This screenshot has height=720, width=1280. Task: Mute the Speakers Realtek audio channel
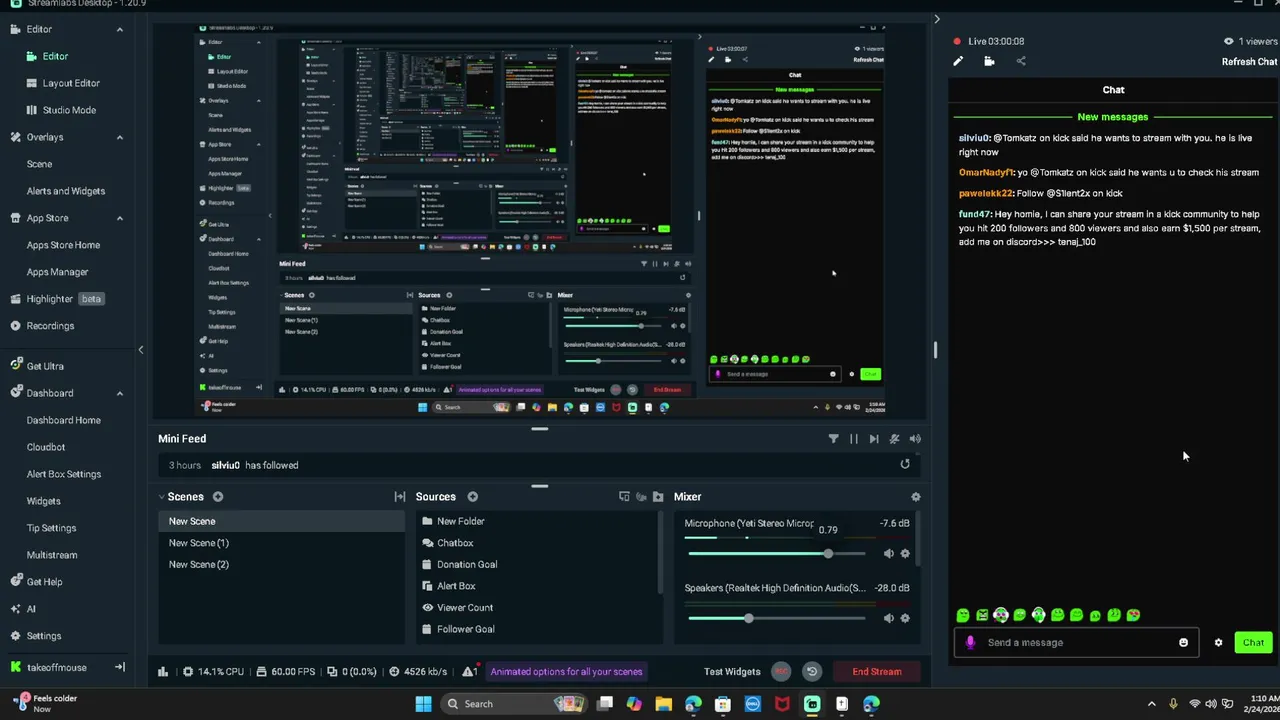(888, 618)
